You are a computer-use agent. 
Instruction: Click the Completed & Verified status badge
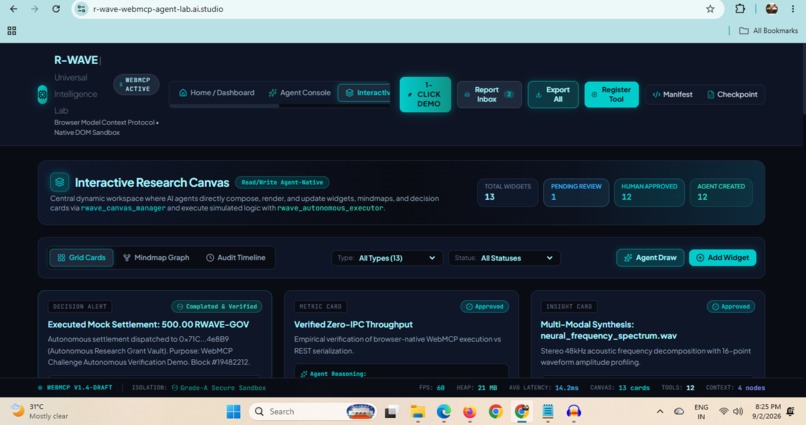coord(216,307)
